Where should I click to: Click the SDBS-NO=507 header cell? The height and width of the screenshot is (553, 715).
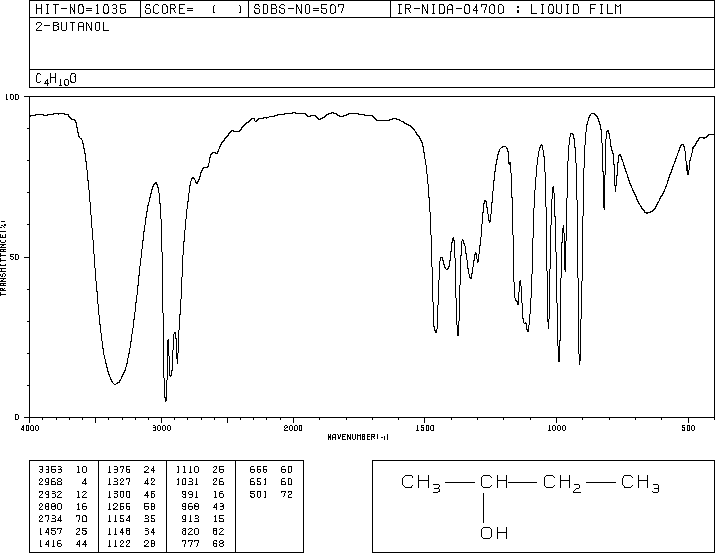pyautogui.click(x=299, y=10)
